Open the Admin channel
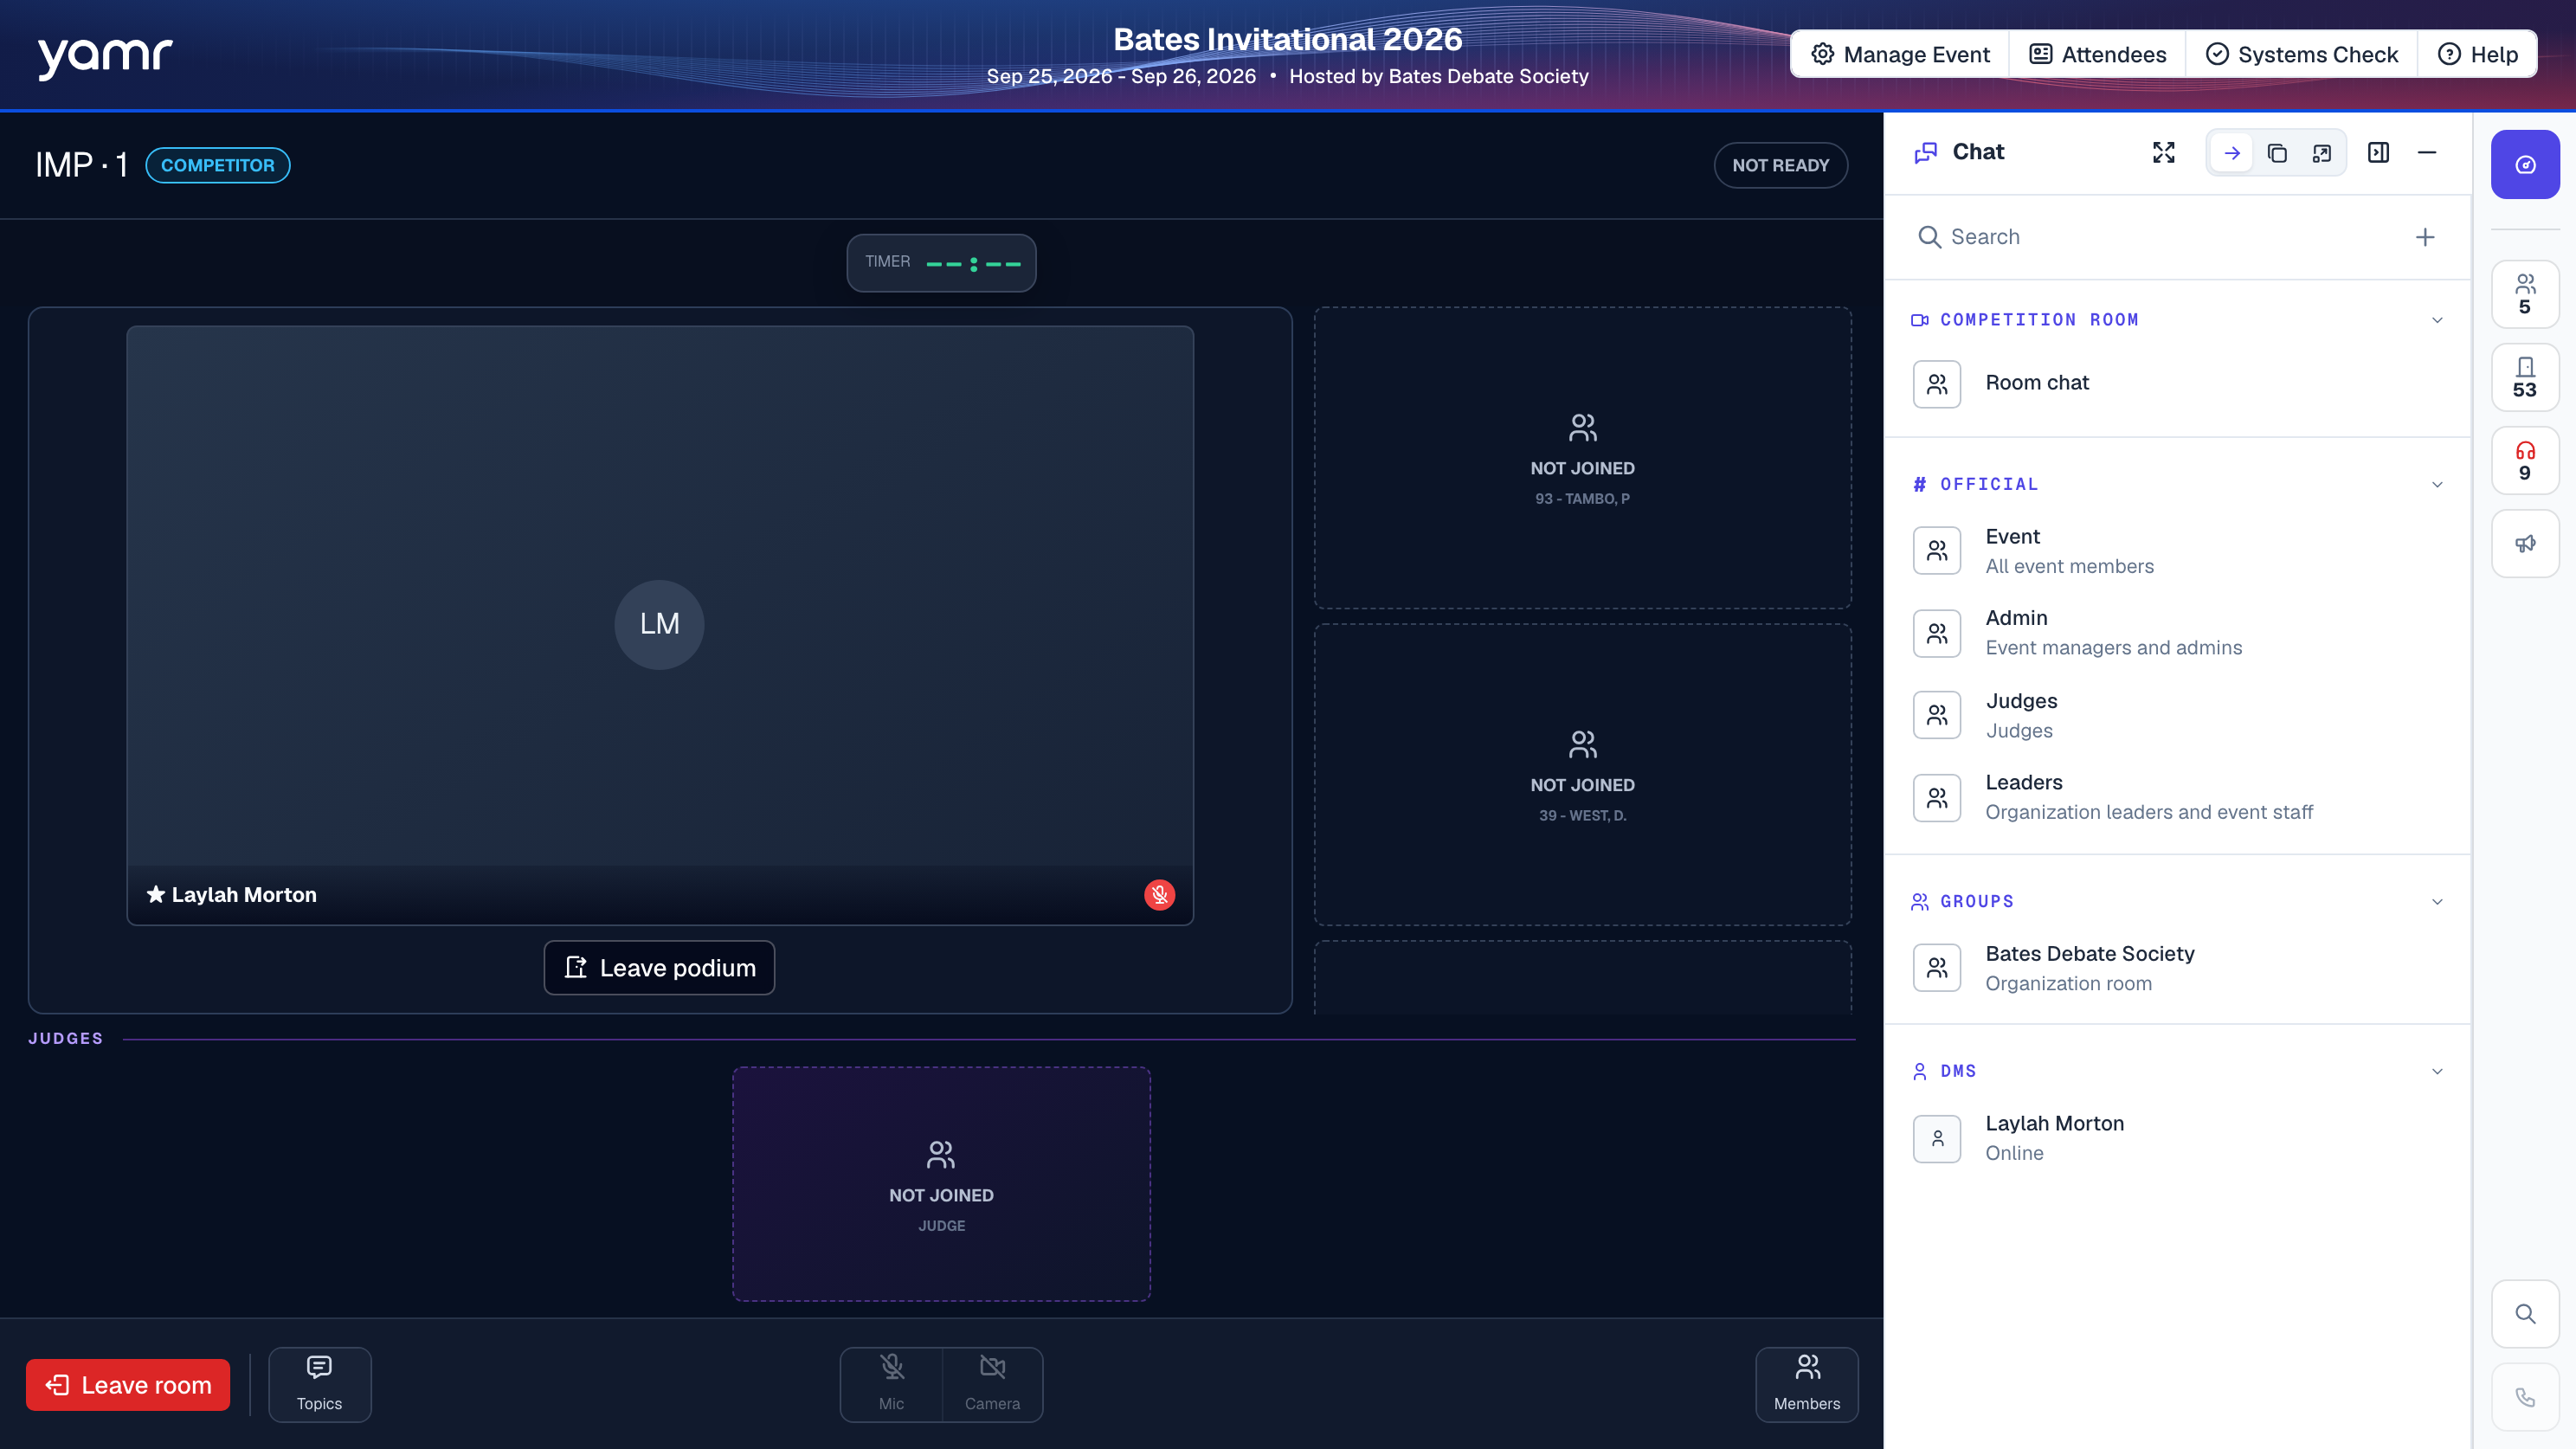The image size is (2576, 1449). tap(2178, 633)
